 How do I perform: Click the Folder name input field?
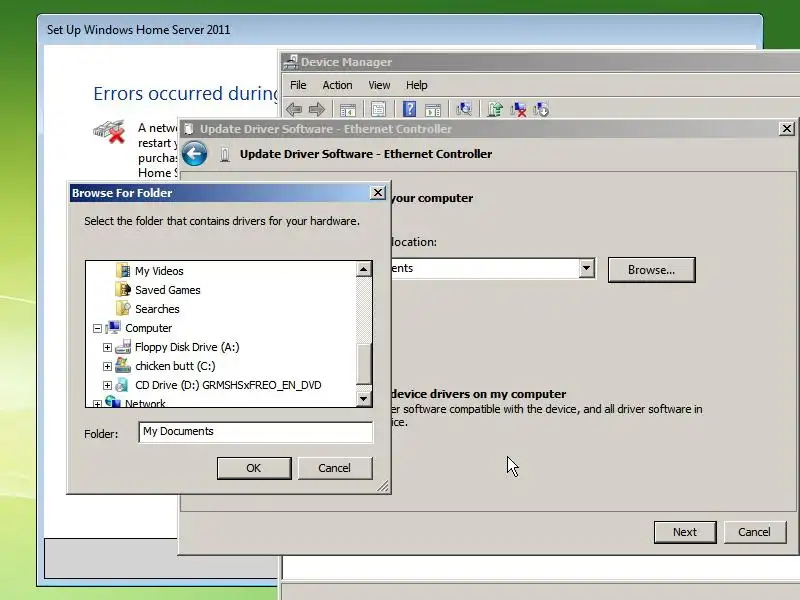(256, 432)
